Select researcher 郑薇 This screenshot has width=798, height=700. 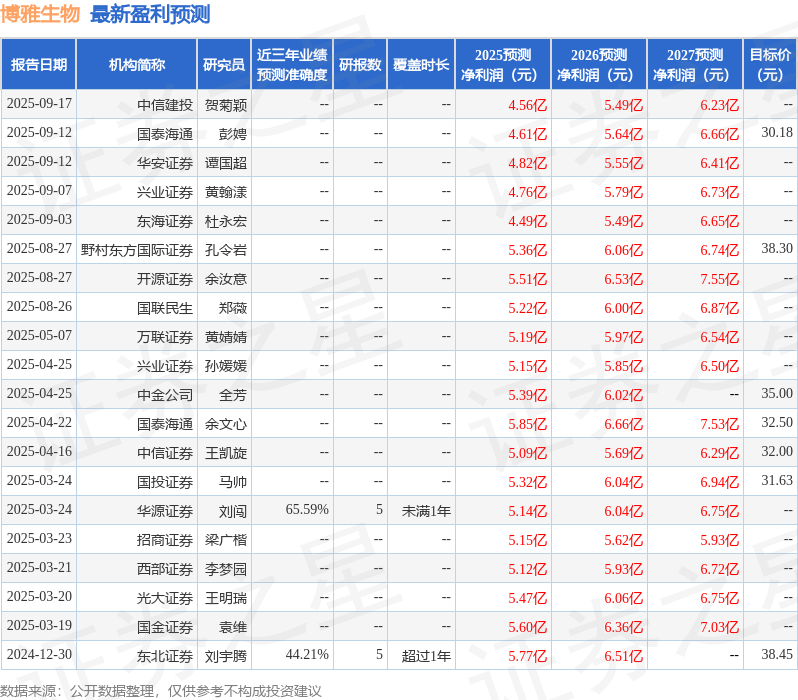233,308
